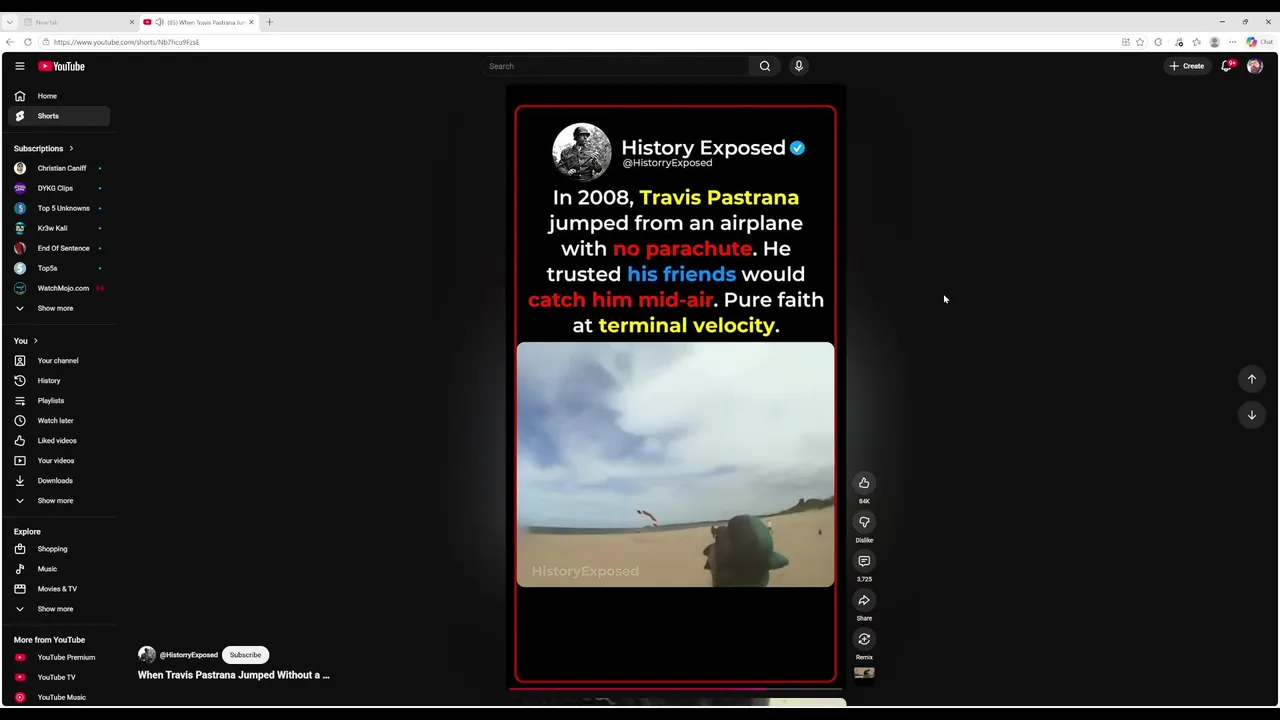The width and height of the screenshot is (1280, 720).
Task: Open WatchMojo.com channel
Action: (x=59, y=288)
